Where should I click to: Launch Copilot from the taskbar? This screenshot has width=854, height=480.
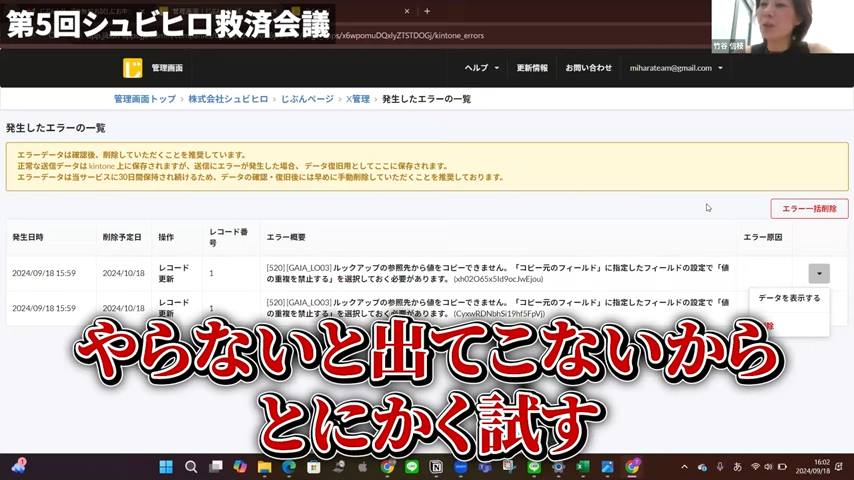point(240,467)
